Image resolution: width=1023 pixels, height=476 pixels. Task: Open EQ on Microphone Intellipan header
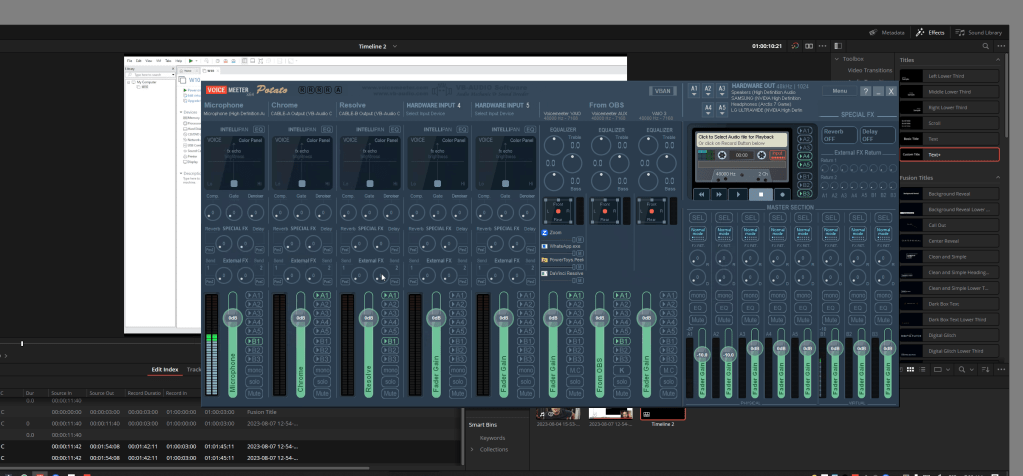click(259, 130)
